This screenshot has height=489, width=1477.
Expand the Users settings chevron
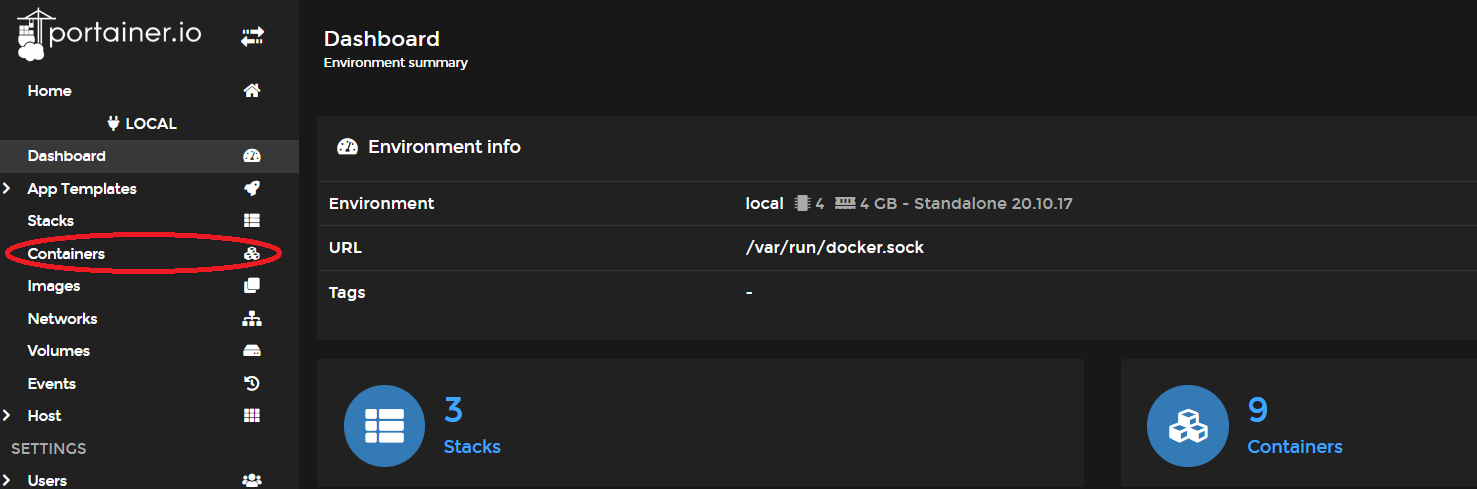(x=7, y=480)
